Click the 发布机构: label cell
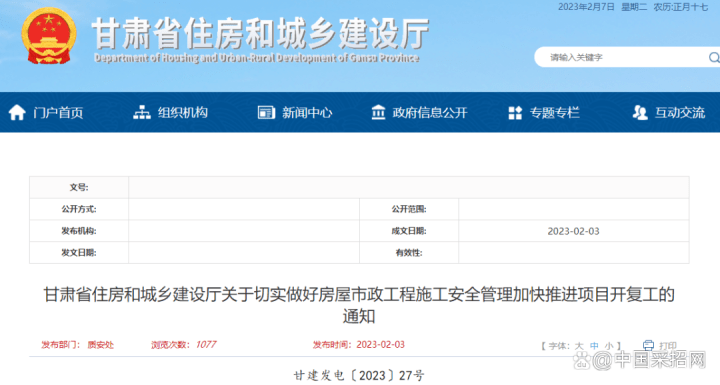The height and width of the screenshot is (385, 720). coord(79,231)
